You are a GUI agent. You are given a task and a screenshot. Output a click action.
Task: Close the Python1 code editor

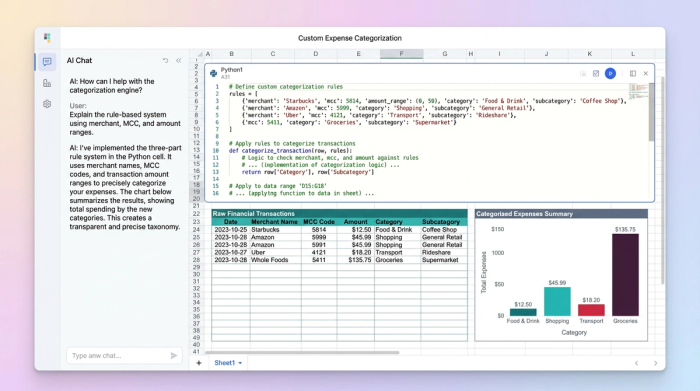(646, 74)
